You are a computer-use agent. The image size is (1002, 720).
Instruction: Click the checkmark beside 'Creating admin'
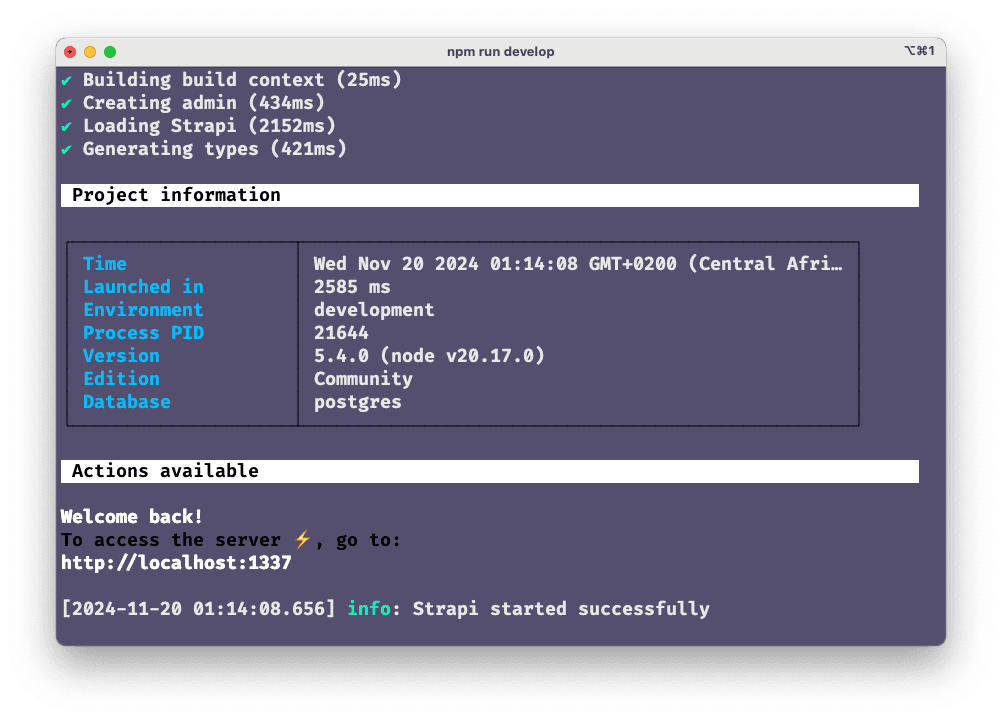(x=66, y=103)
